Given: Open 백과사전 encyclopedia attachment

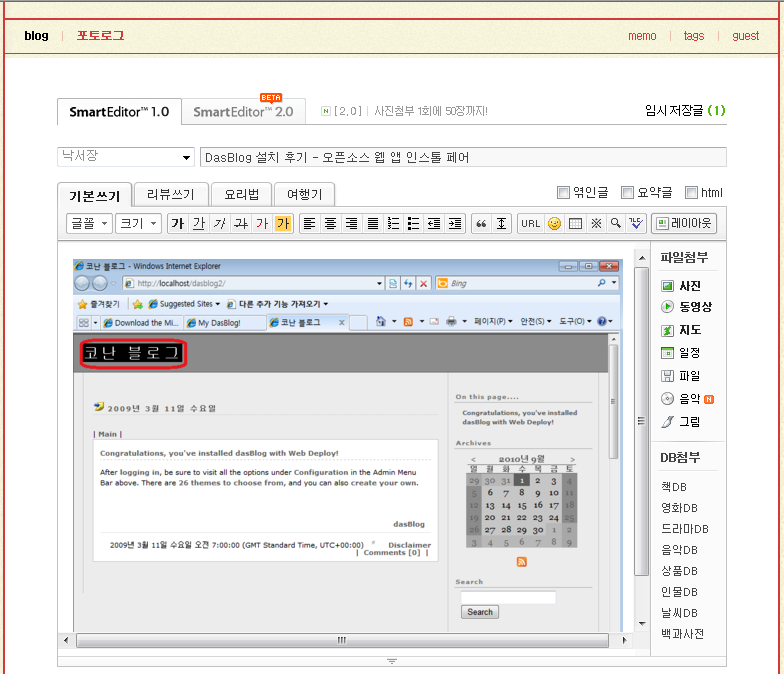Looking at the screenshot, I should (682, 634).
